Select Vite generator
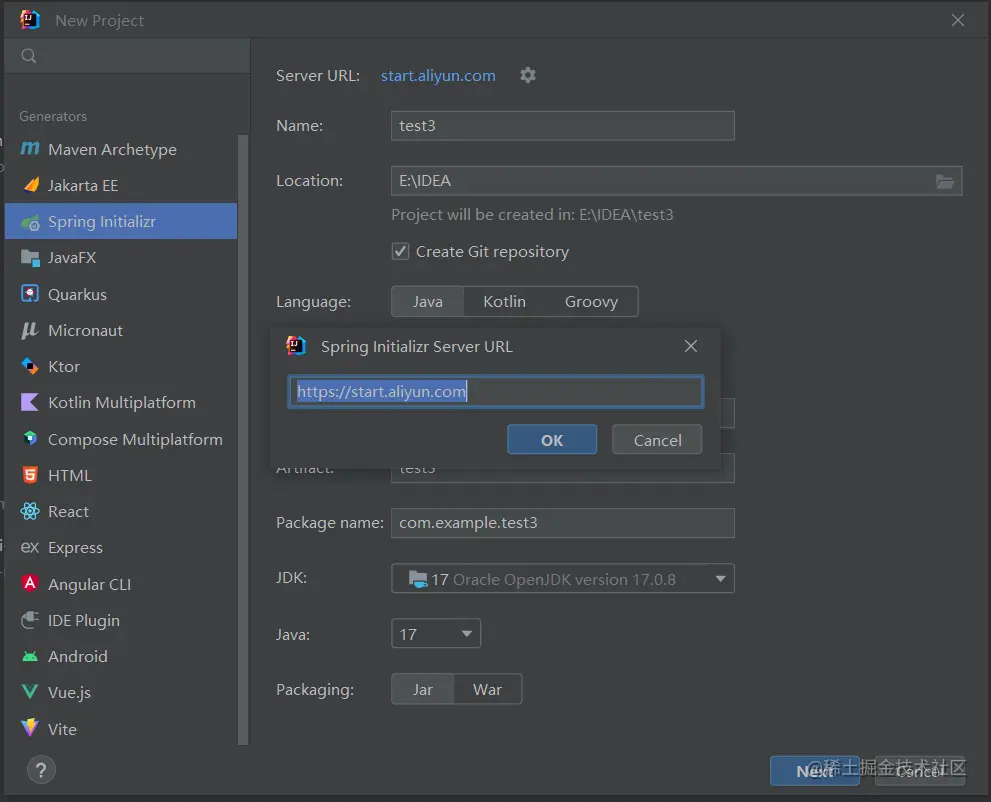The width and height of the screenshot is (991, 802). (x=121, y=728)
